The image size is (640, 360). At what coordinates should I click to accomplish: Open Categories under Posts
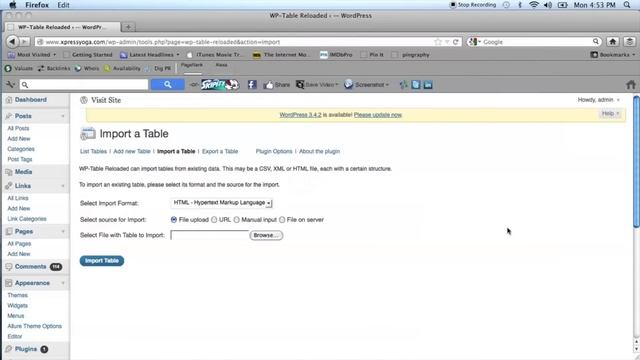21,149
